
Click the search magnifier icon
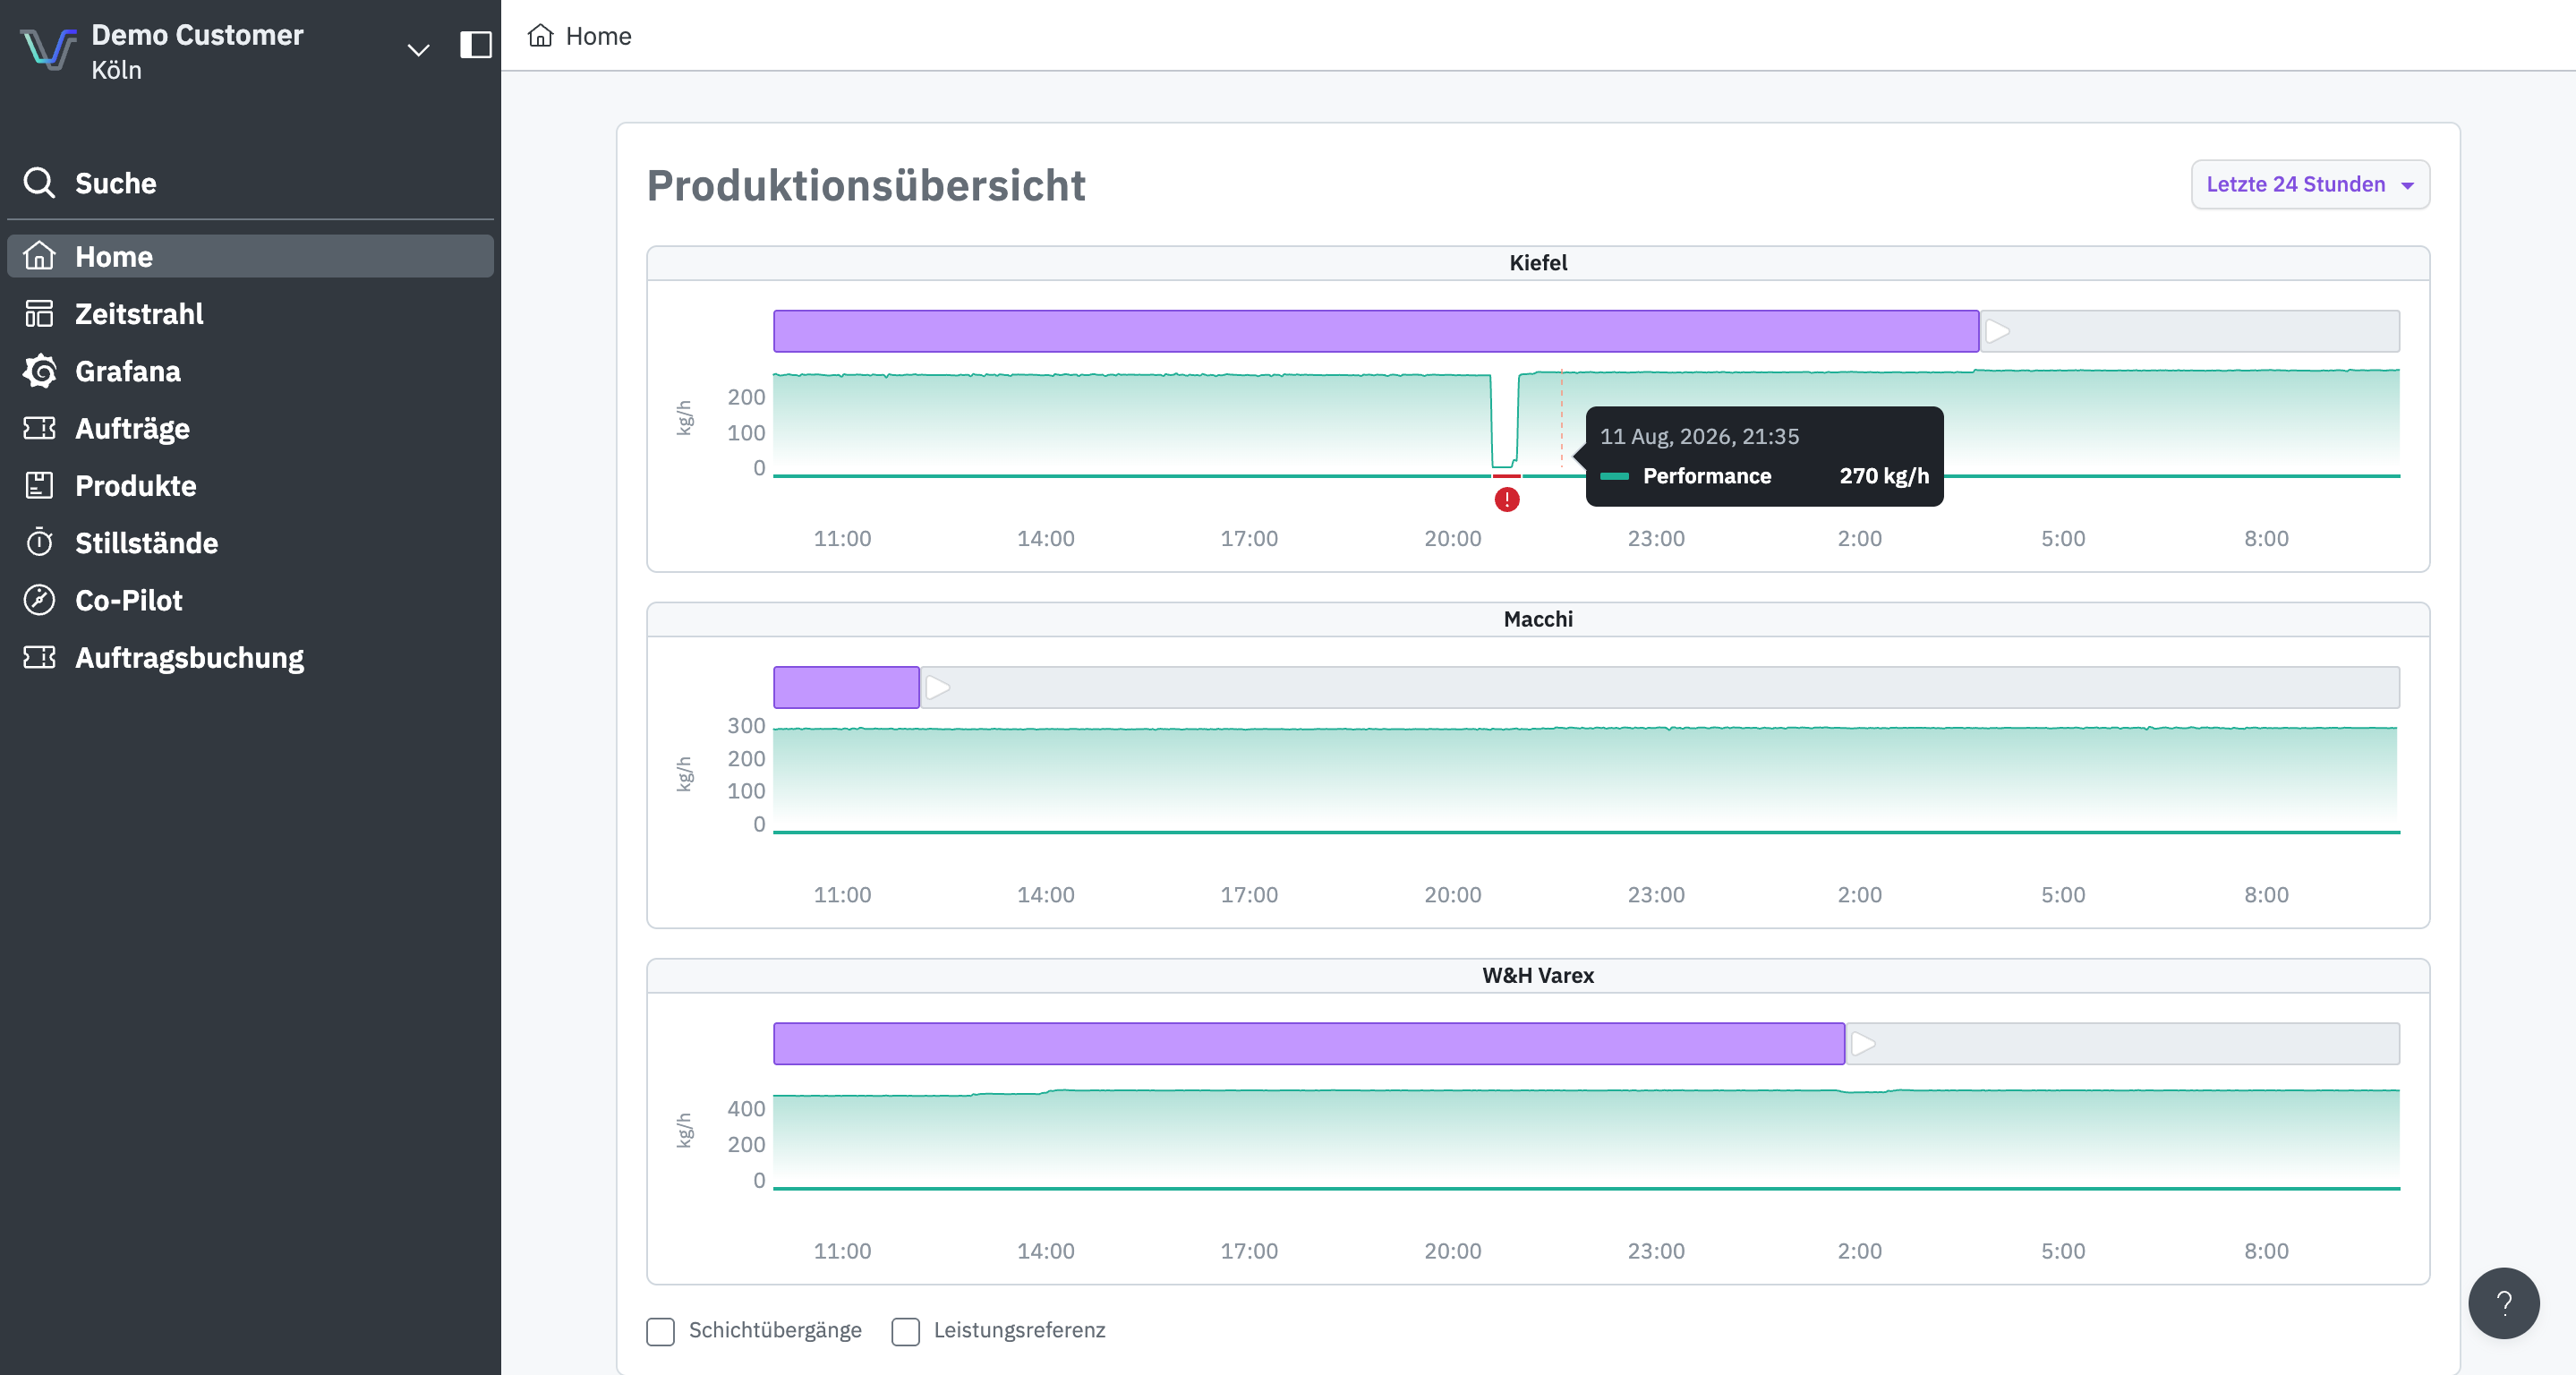[39, 183]
